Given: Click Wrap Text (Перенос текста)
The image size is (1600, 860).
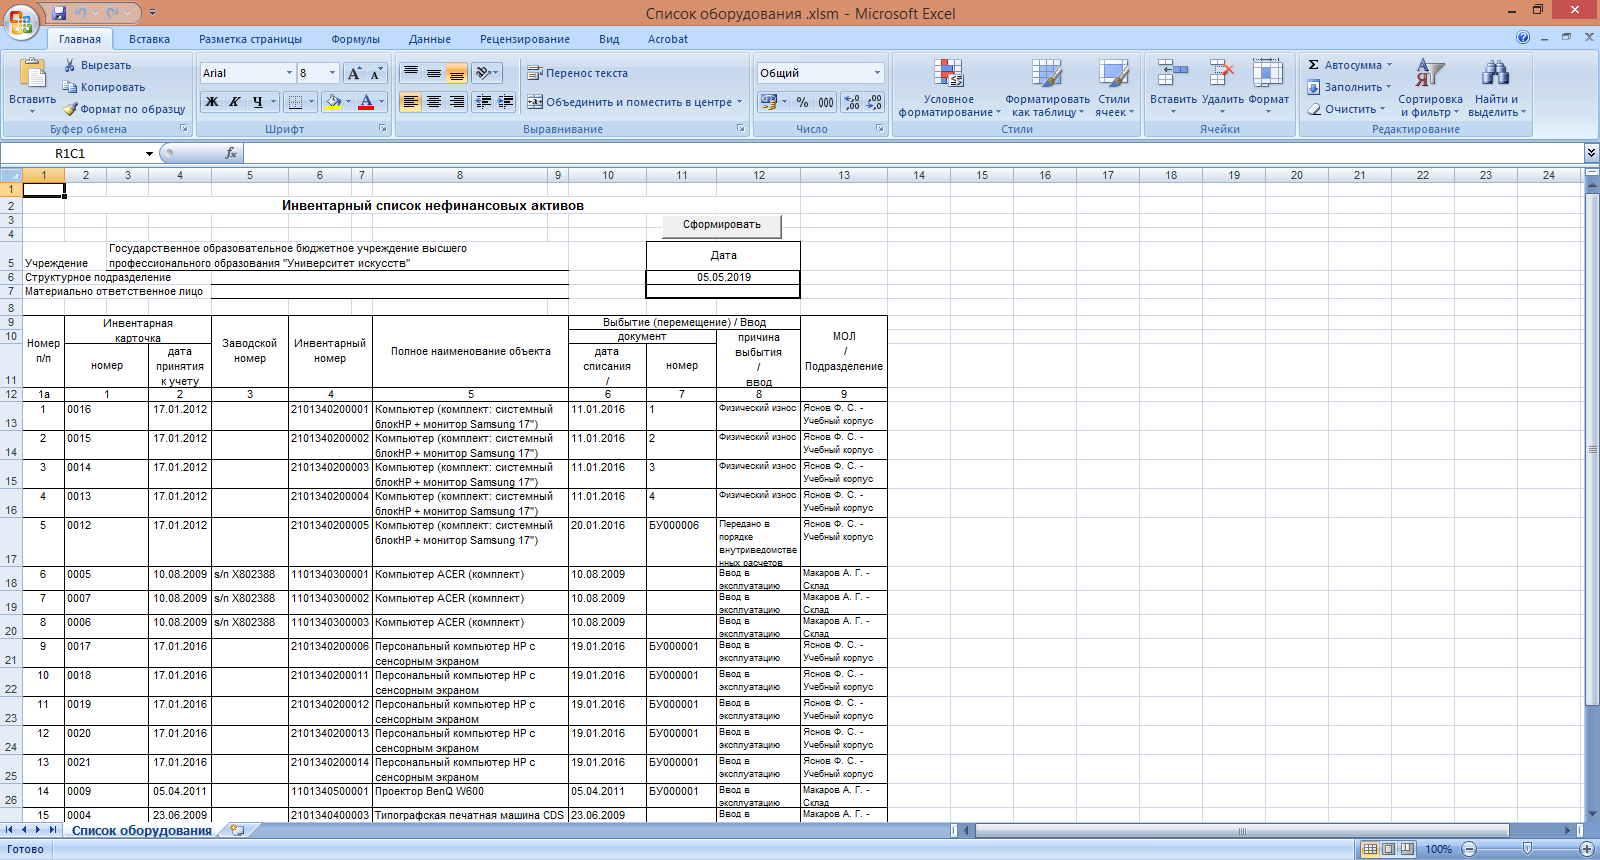Looking at the screenshot, I should coord(578,73).
